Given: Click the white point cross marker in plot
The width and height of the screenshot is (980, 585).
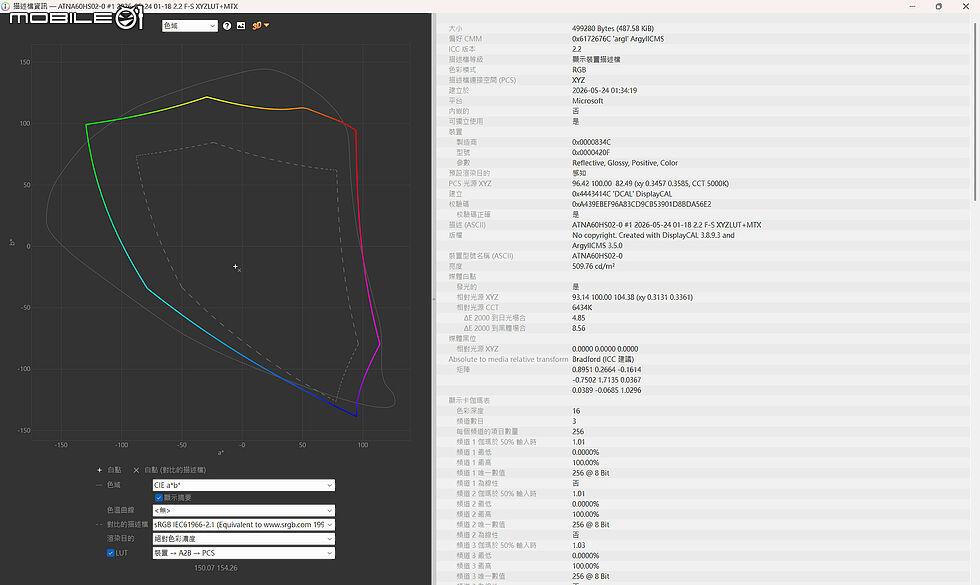Looking at the screenshot, I should tap(236, 266).
